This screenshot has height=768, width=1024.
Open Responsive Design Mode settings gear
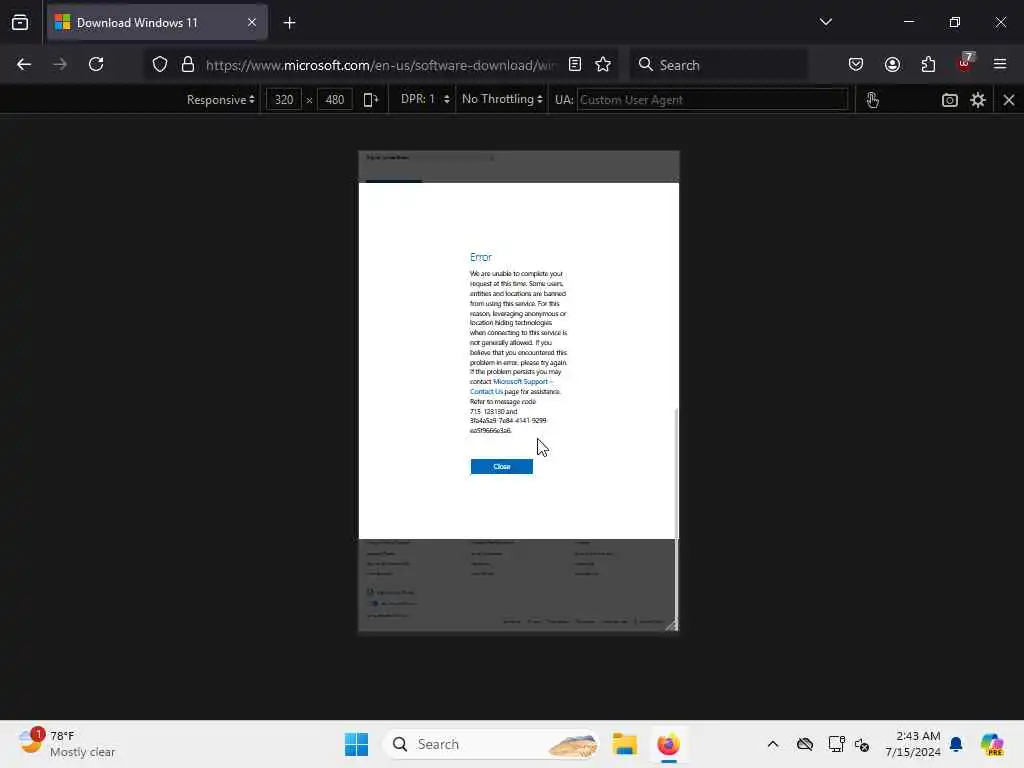coord(978,100)
